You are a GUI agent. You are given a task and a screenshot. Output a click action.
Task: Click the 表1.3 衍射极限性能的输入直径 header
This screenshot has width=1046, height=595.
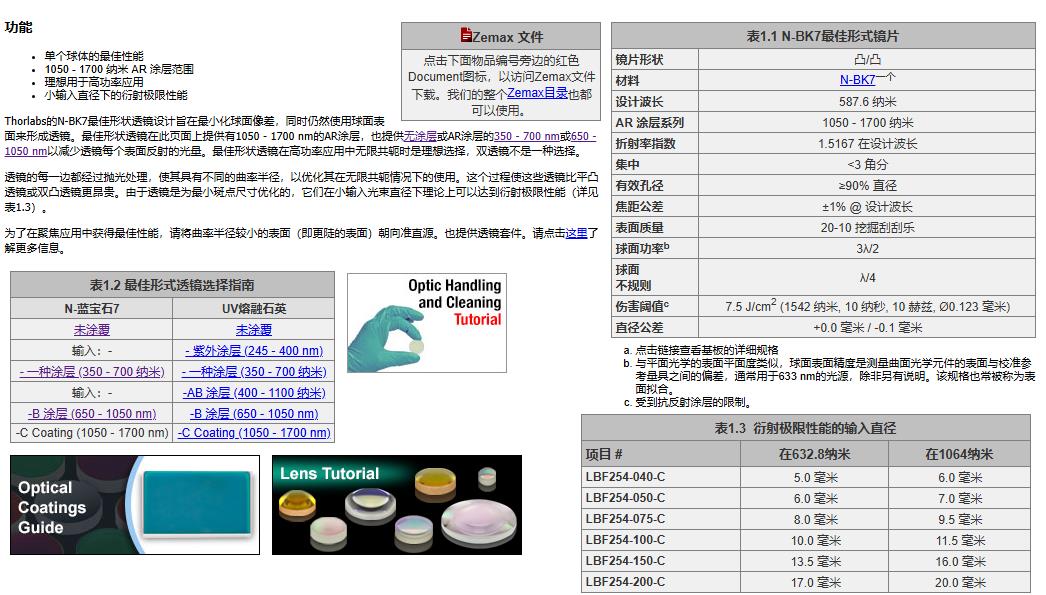(806, 428)
